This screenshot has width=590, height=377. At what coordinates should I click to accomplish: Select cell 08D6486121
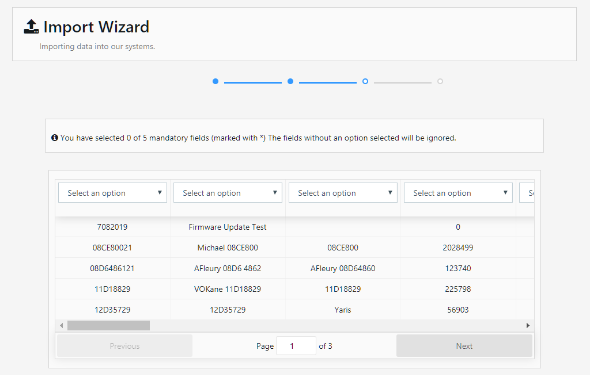point(112,268)
